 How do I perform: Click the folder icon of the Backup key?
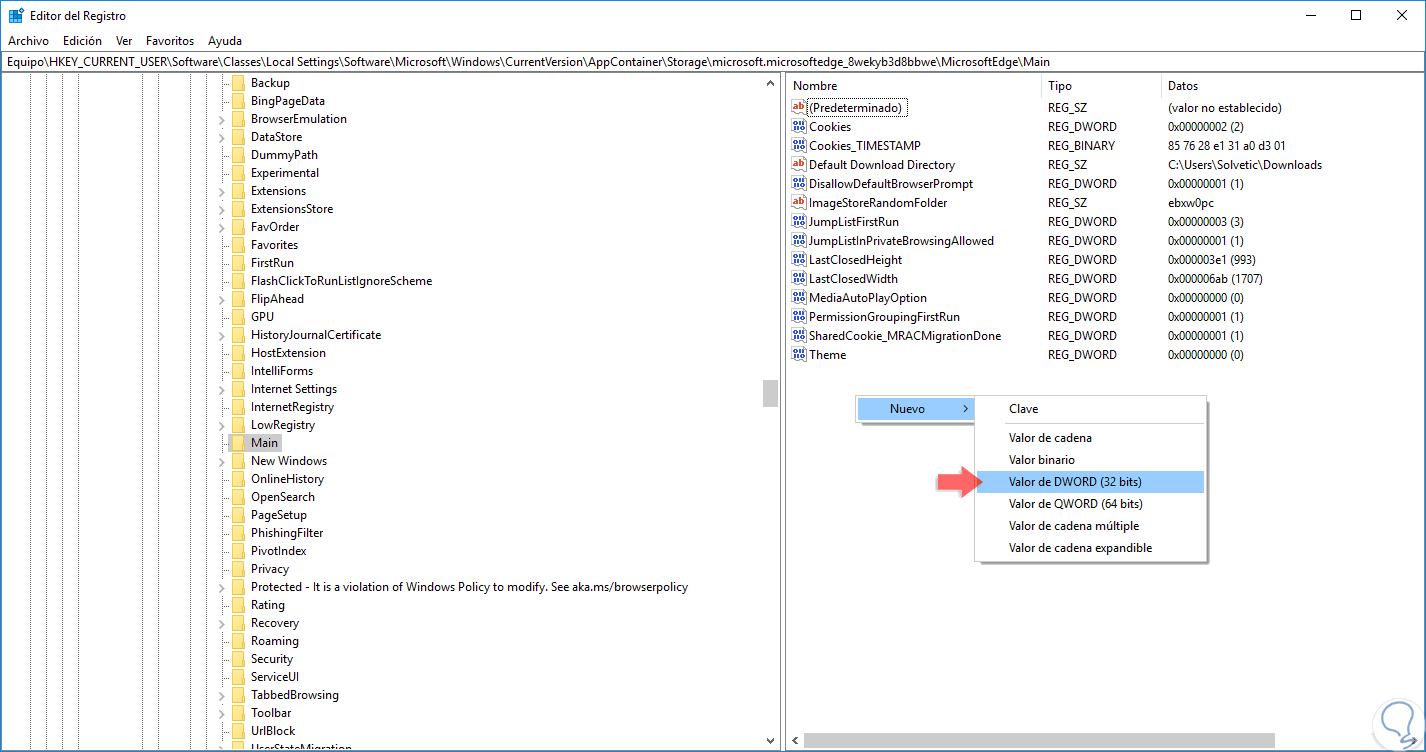pos(238,83)
